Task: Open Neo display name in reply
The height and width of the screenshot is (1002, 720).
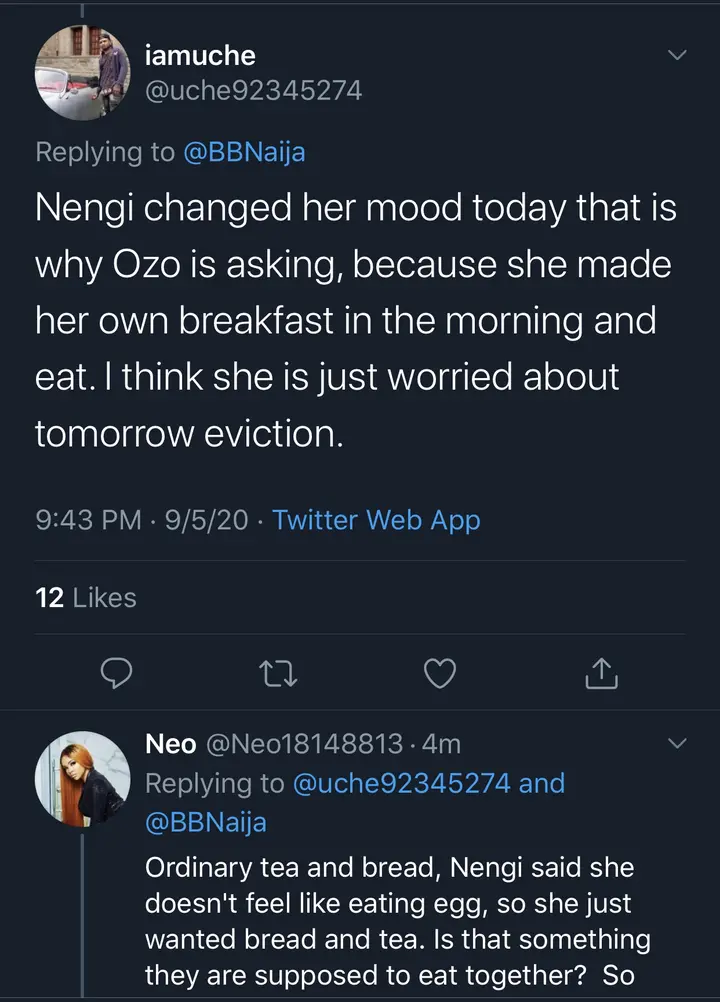Action: click(171, 744)
